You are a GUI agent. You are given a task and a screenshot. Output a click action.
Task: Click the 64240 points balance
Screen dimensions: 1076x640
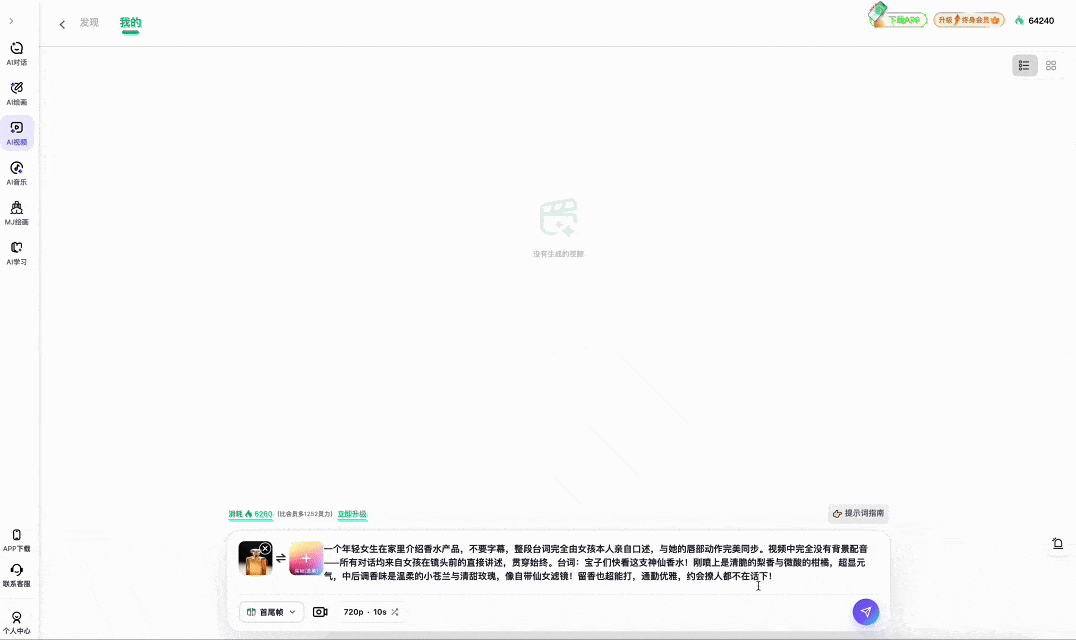click(1034, 21)
